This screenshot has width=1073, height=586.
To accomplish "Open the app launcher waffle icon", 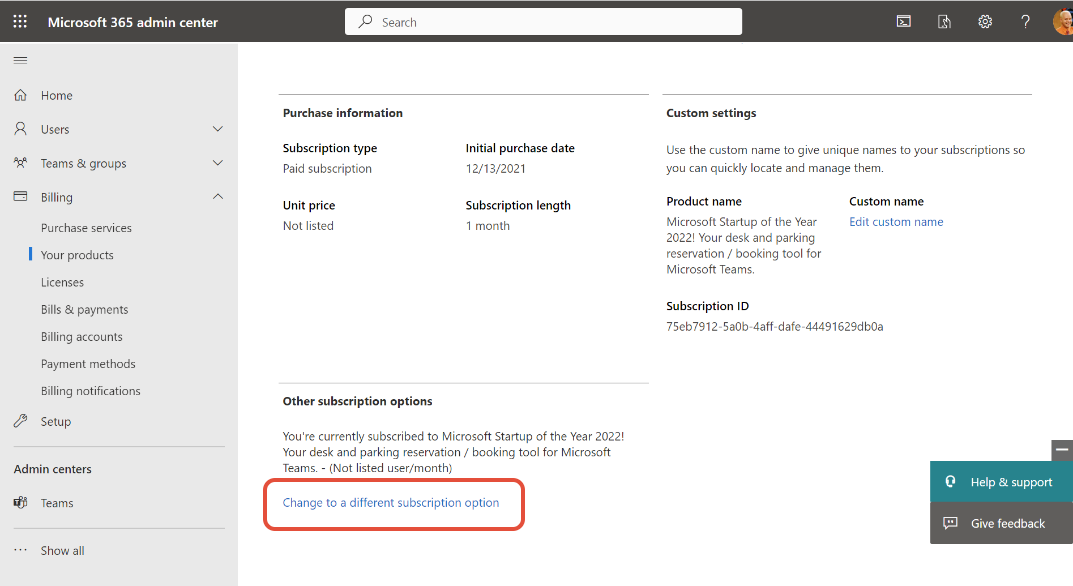I will 21,22.
